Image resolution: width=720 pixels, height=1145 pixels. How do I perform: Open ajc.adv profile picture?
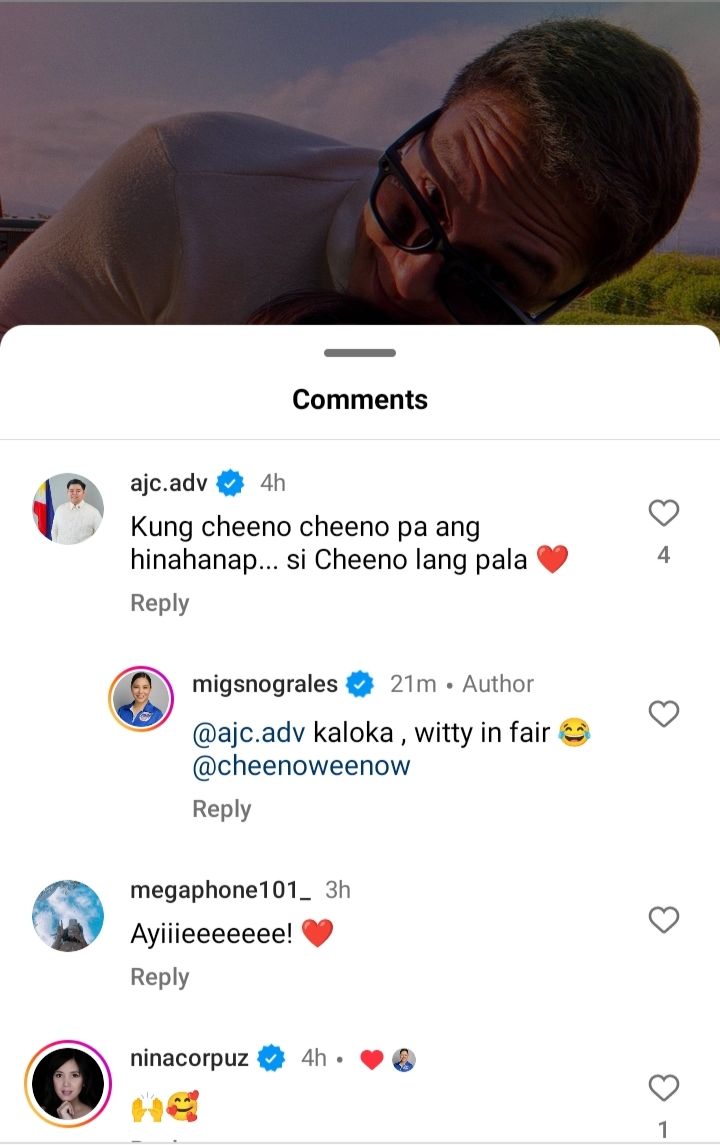point(68,509)
